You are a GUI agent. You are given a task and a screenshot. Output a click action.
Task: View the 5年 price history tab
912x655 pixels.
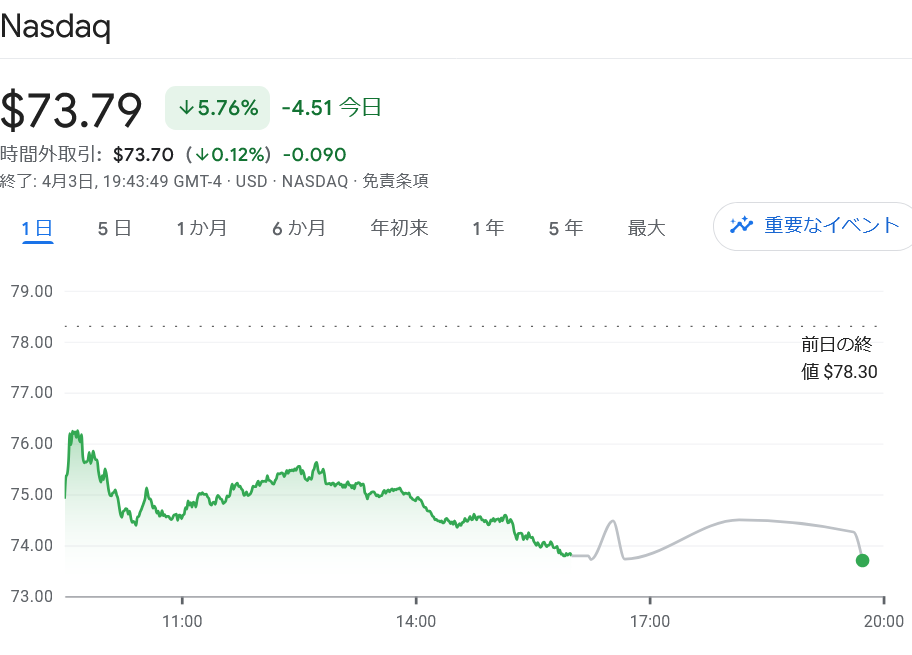click(x=565, y=228)
